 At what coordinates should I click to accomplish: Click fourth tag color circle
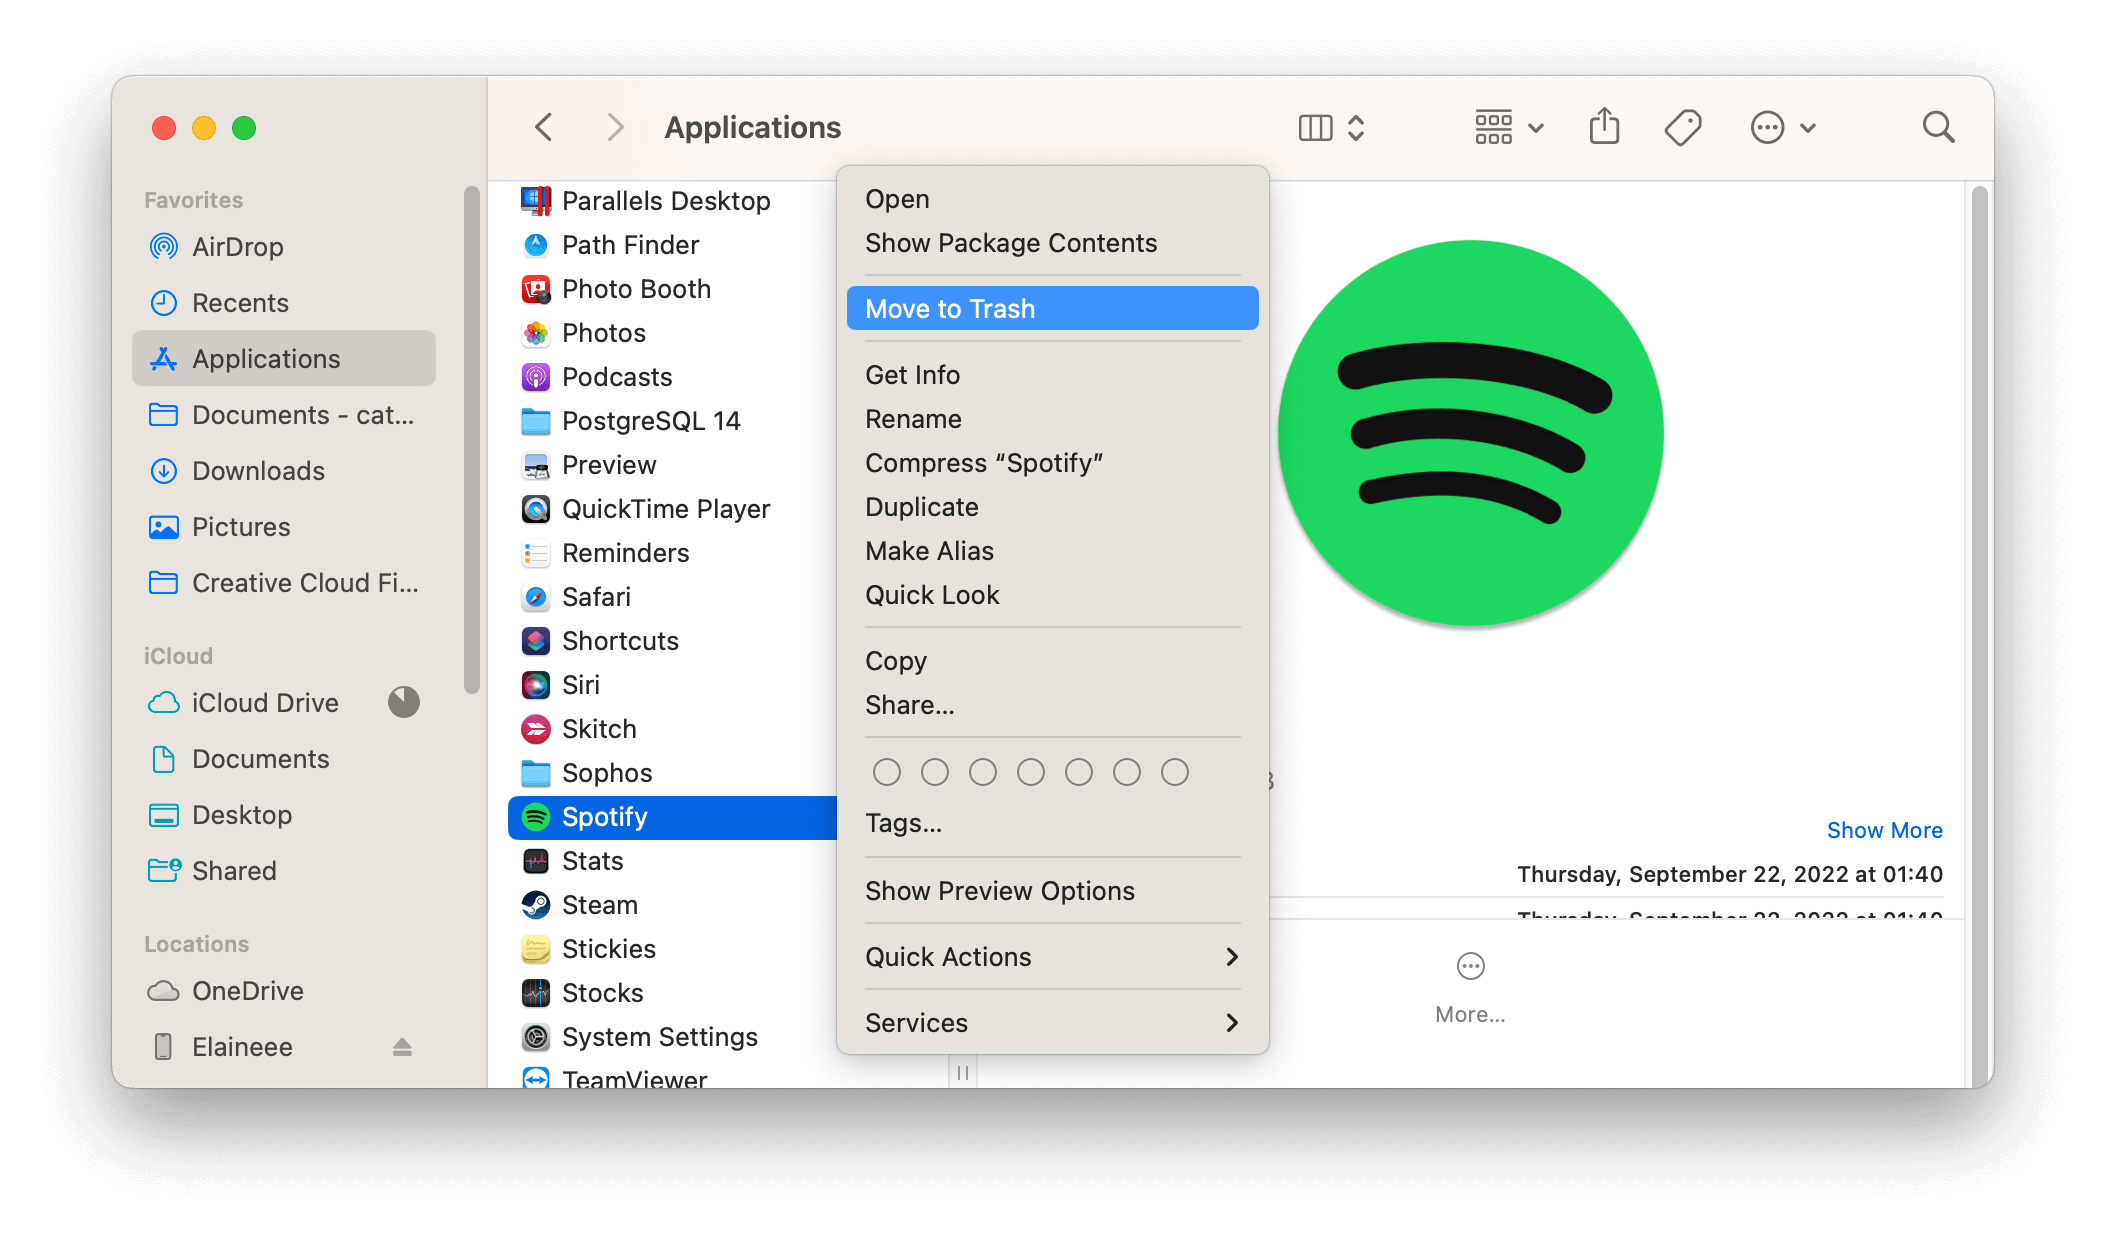[1030, 772]
